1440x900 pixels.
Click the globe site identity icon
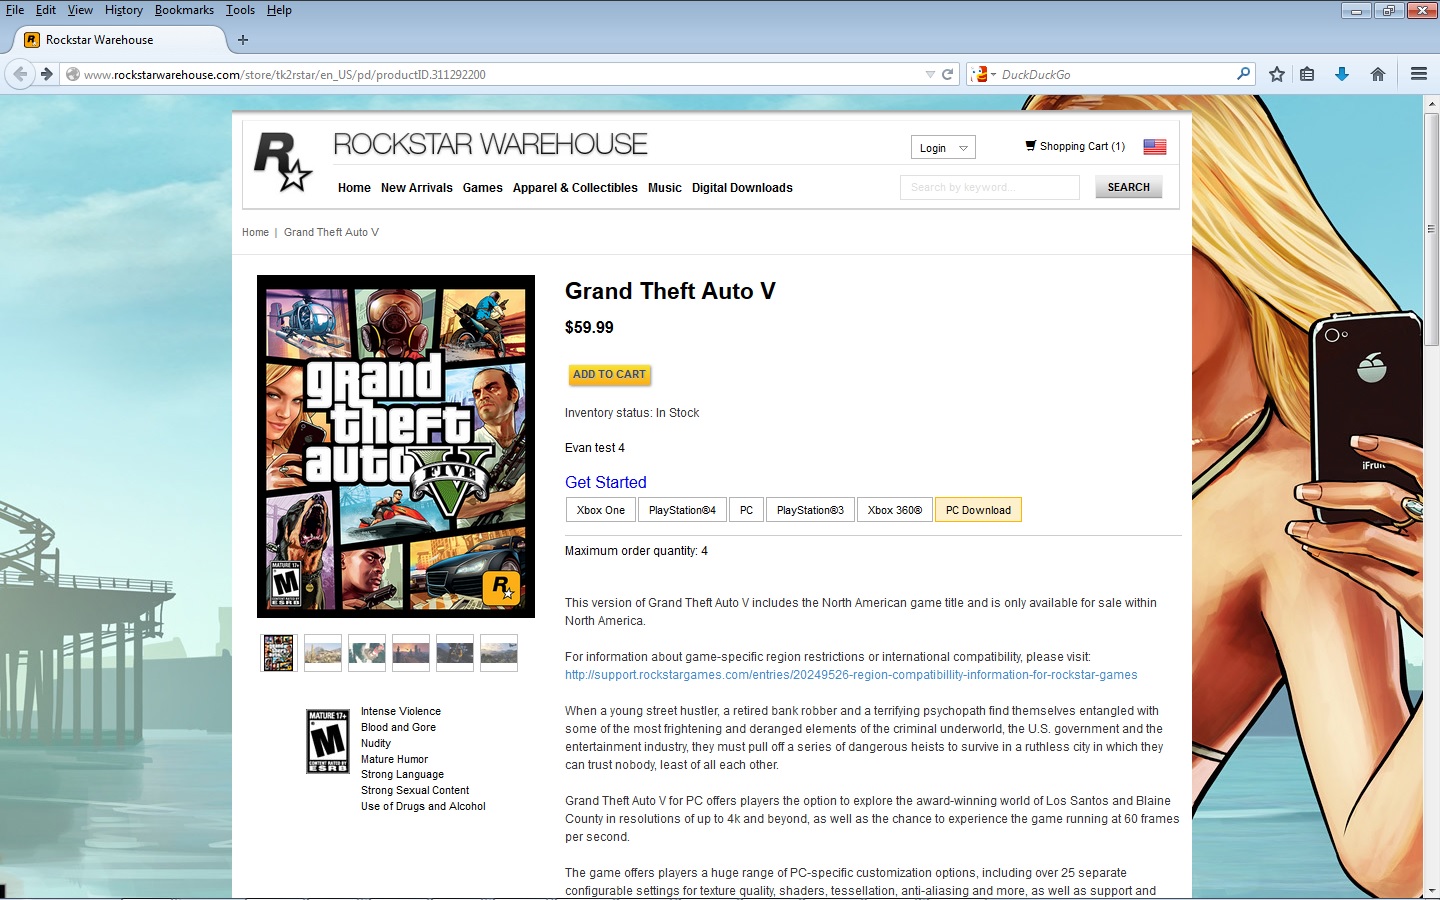point(72,74)
